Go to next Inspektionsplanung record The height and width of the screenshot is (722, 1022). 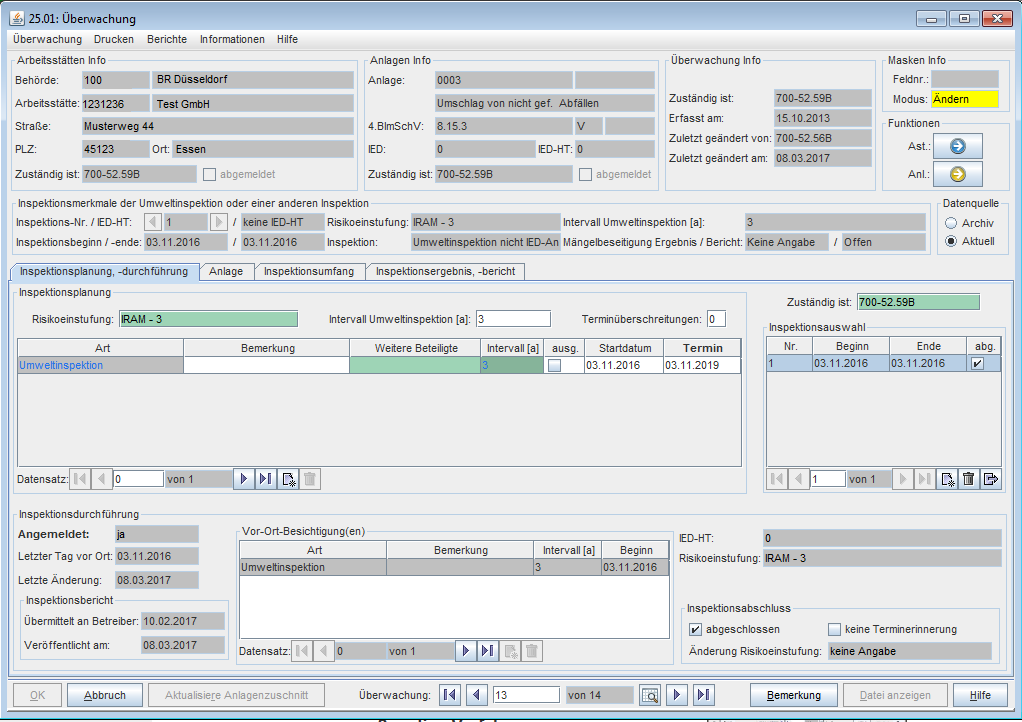tap(244, 479)
